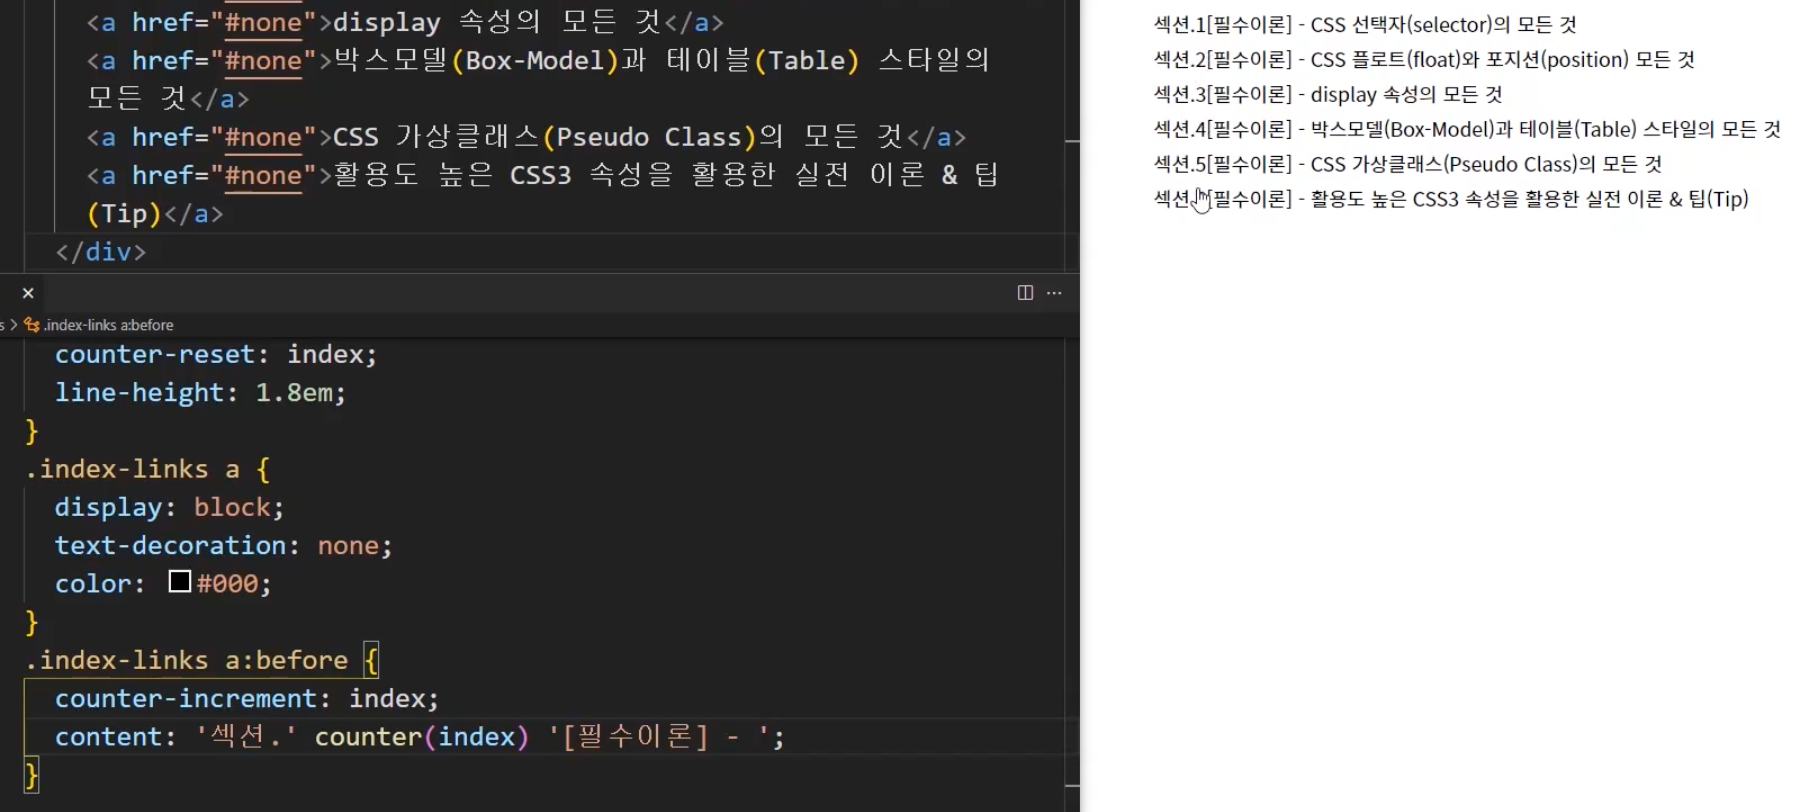Open the #000 color swatch picker
The image size is (1802, 812).
click(180, 582)
